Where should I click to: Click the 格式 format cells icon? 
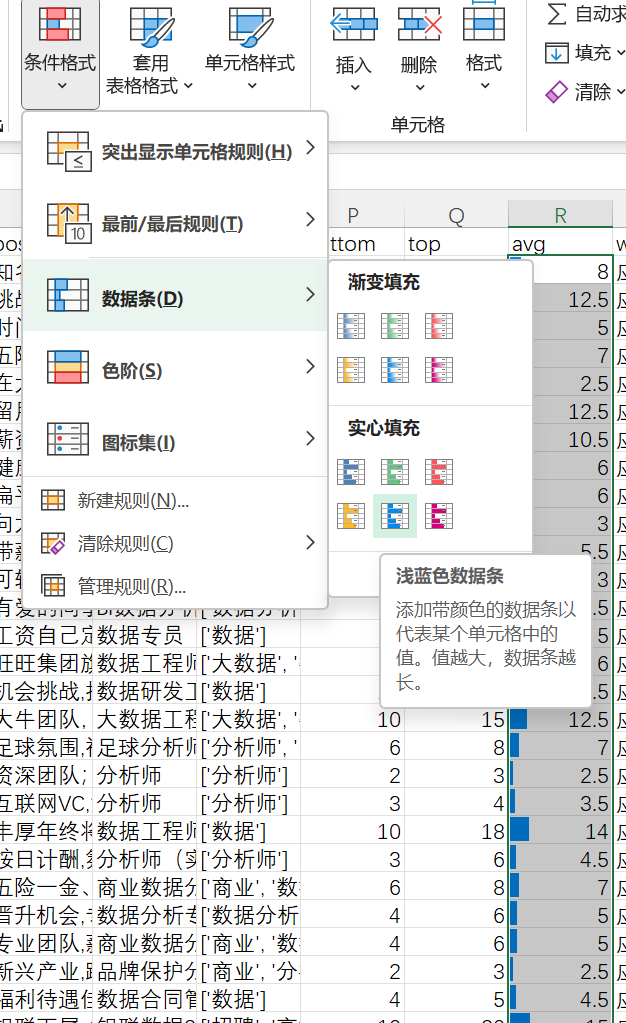[x=484, y=23]
